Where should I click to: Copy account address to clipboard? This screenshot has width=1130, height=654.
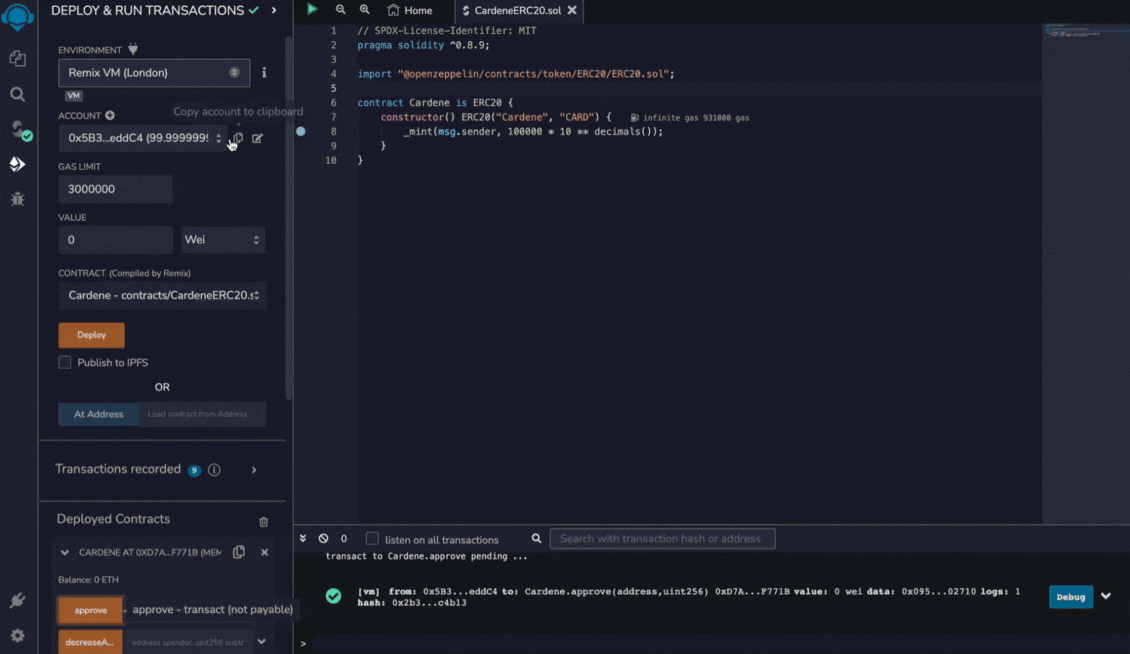(238, 138)
